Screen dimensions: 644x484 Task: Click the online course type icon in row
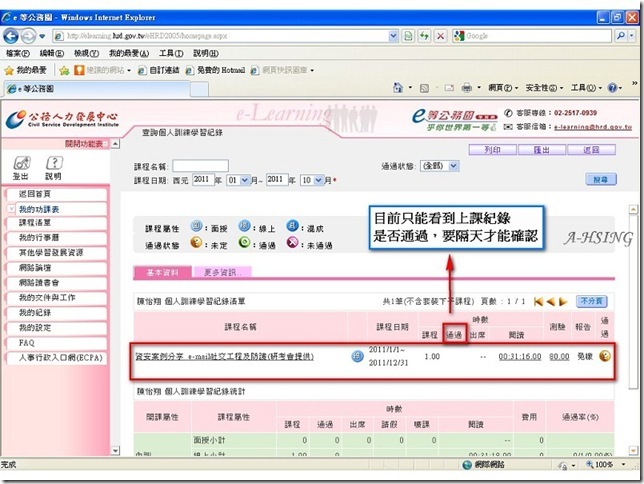point(357,356)
